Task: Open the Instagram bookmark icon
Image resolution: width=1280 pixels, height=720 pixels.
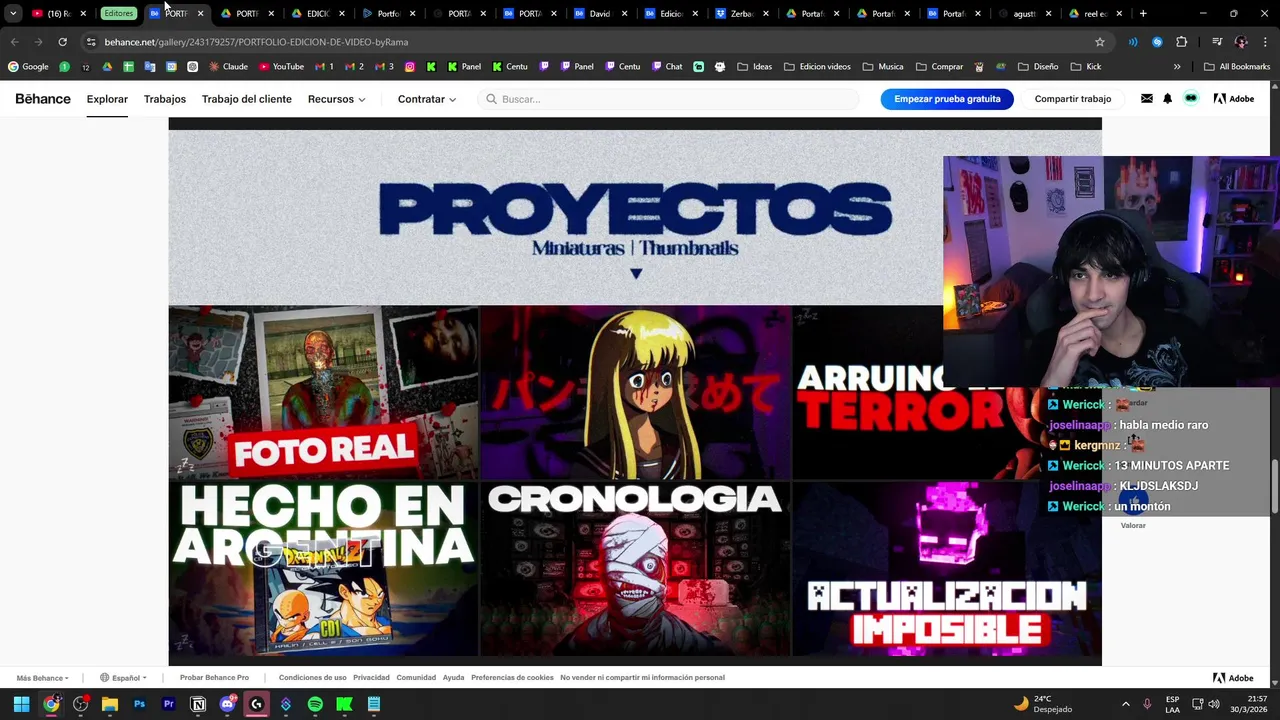Action: 410,67
